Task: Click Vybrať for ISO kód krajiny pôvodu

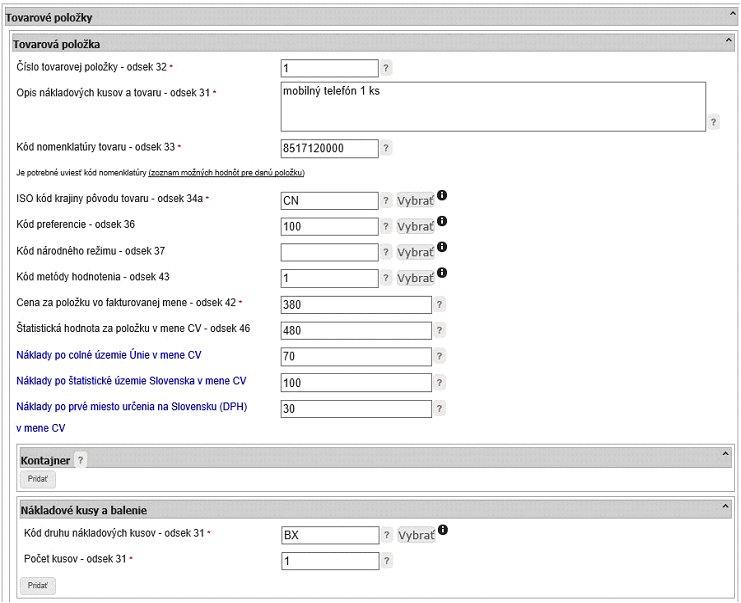Action: [x=415, y=201]
